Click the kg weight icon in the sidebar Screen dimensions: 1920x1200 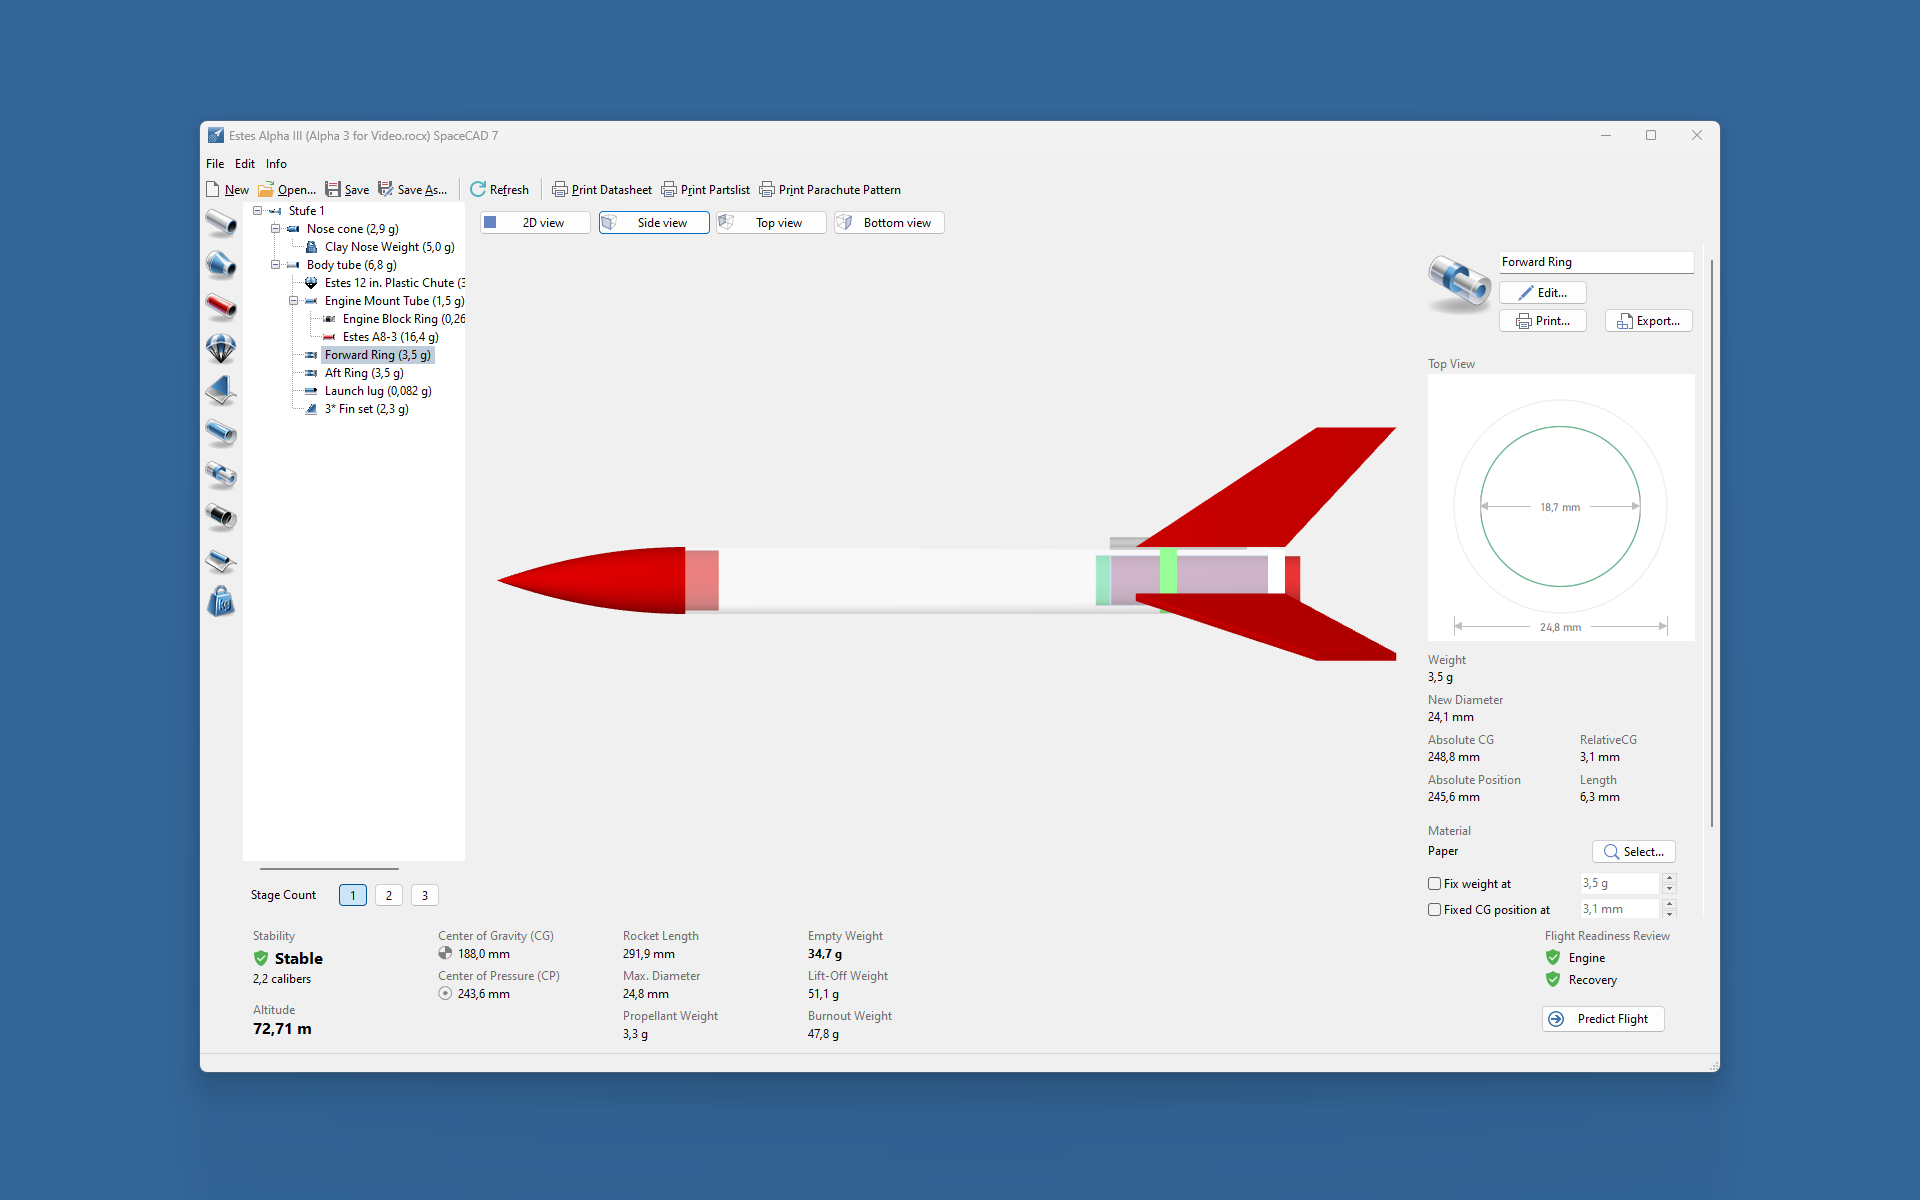point(221,602)
